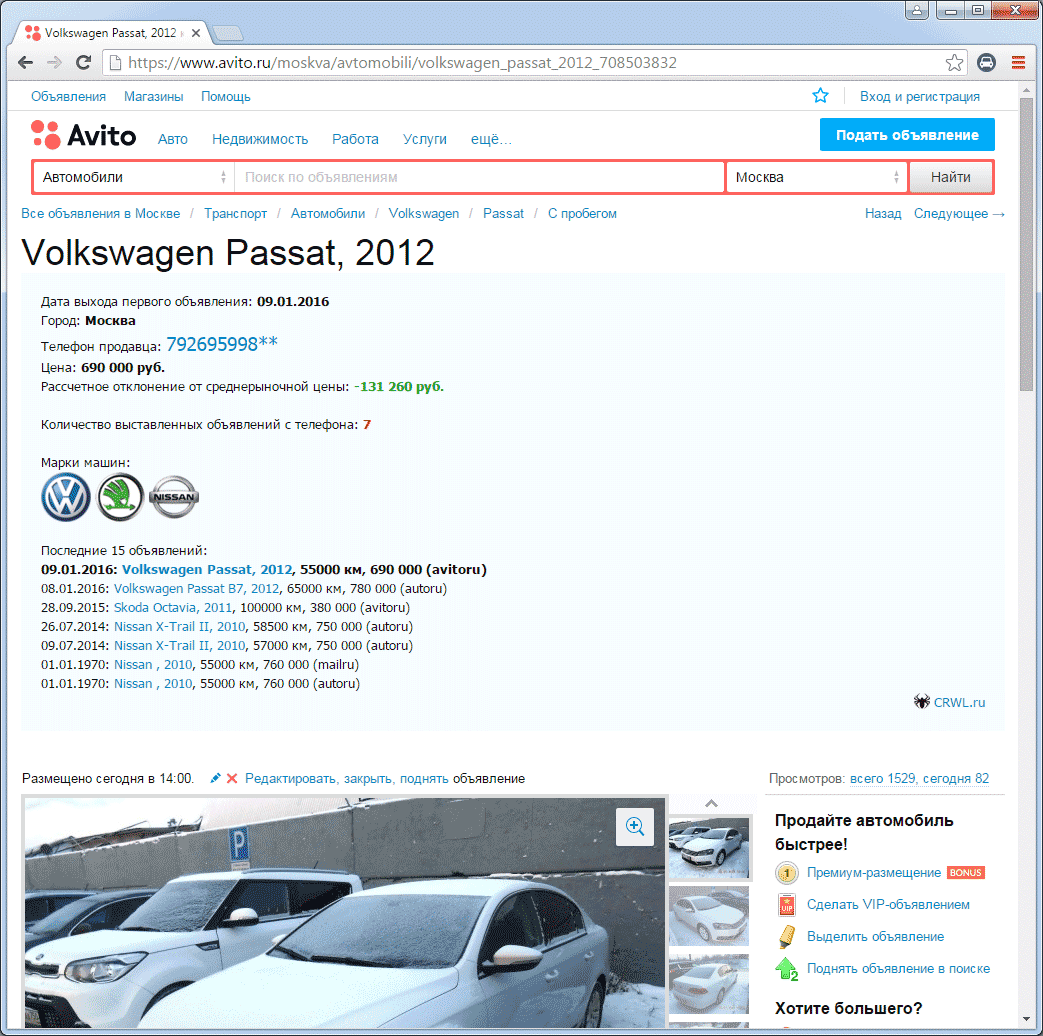Click the Премиум-размещение coin icon

[x=787, y=873]
